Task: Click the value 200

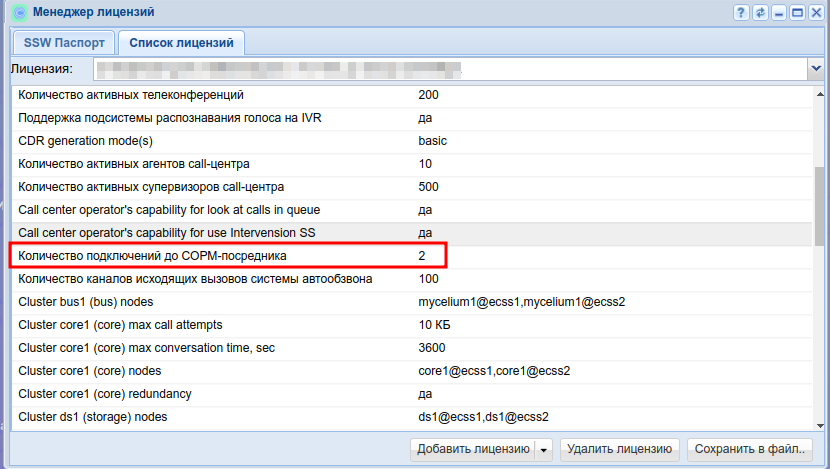Action: pyautogui.click(x=428, y=95)
